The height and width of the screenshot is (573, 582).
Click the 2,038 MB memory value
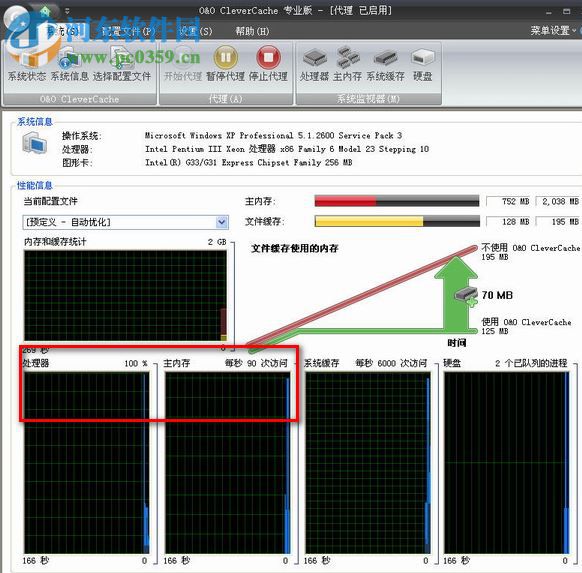pyautogui.click(x=558, y=202)
